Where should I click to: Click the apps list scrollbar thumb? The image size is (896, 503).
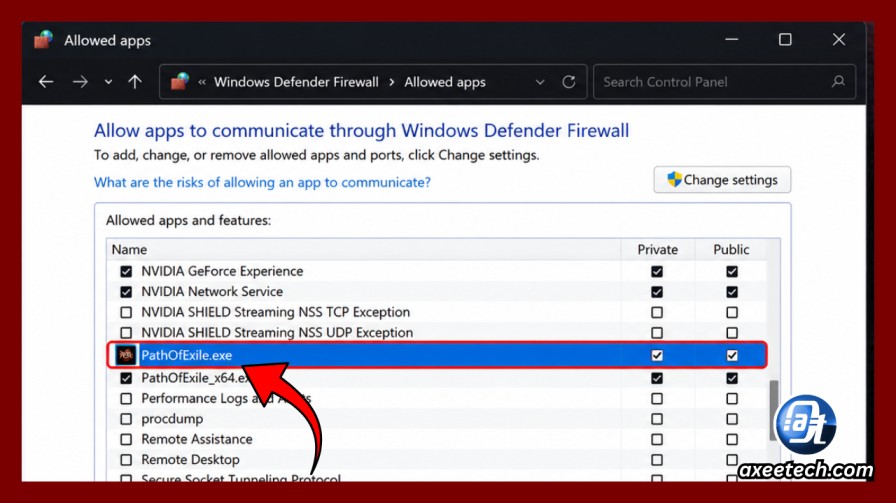[x=774, y=410]
